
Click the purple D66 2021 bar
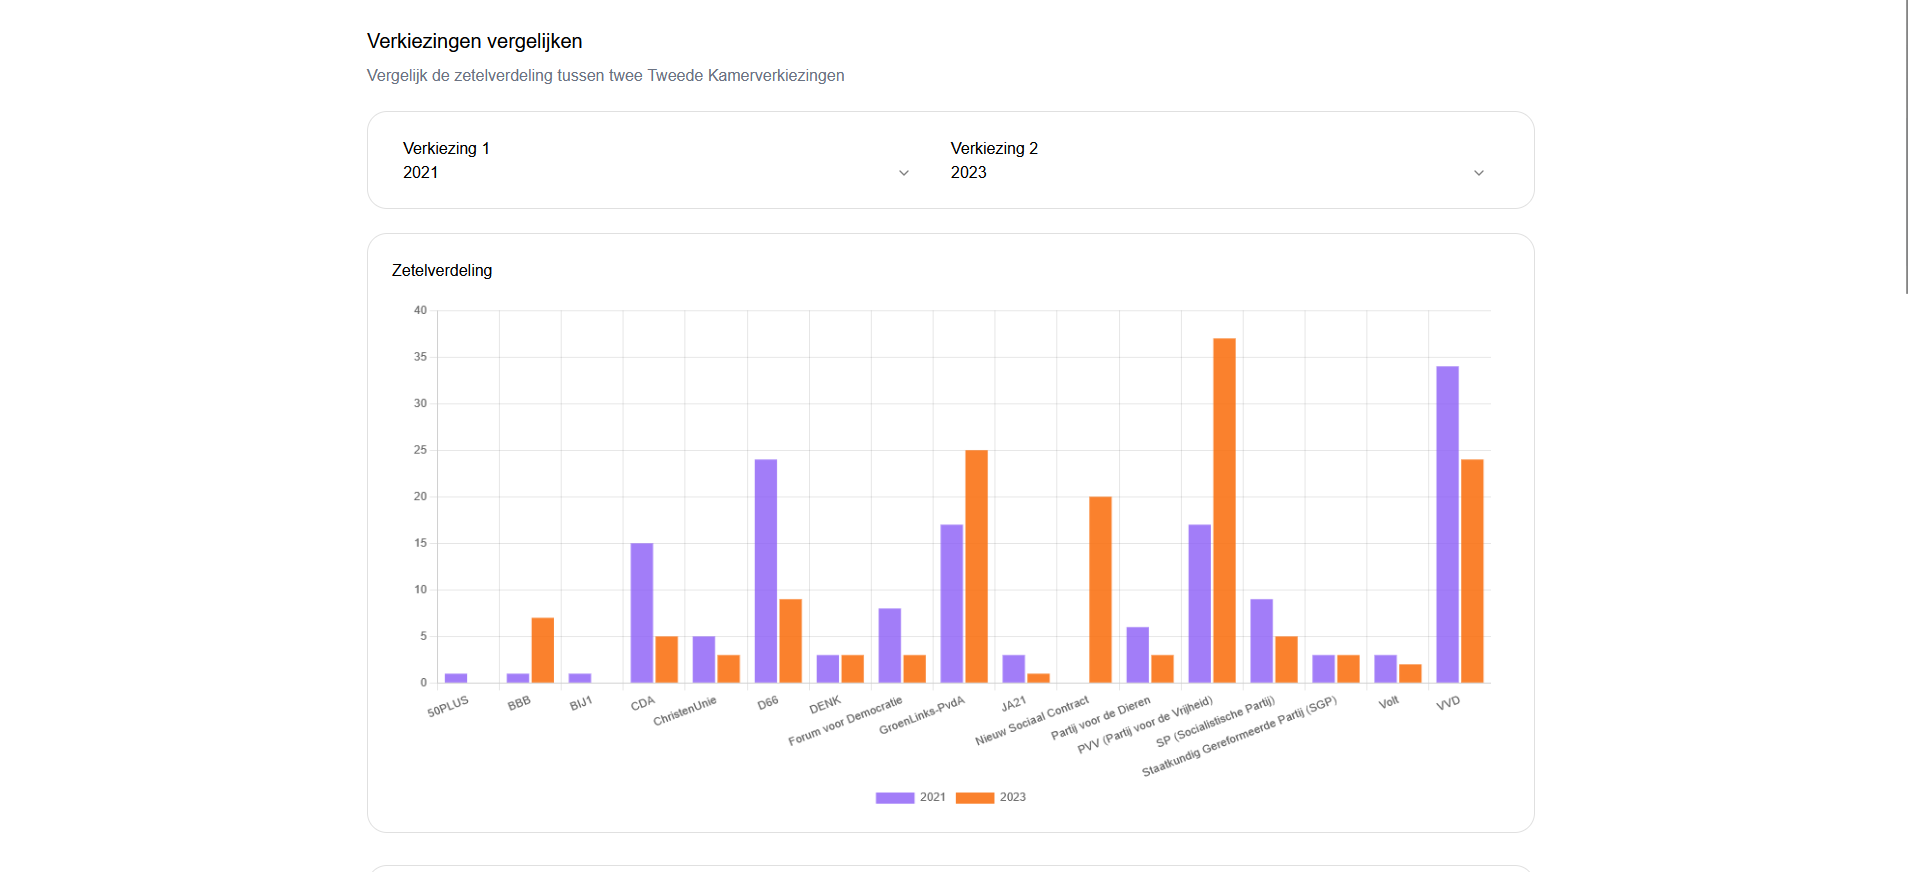[766, 571]
